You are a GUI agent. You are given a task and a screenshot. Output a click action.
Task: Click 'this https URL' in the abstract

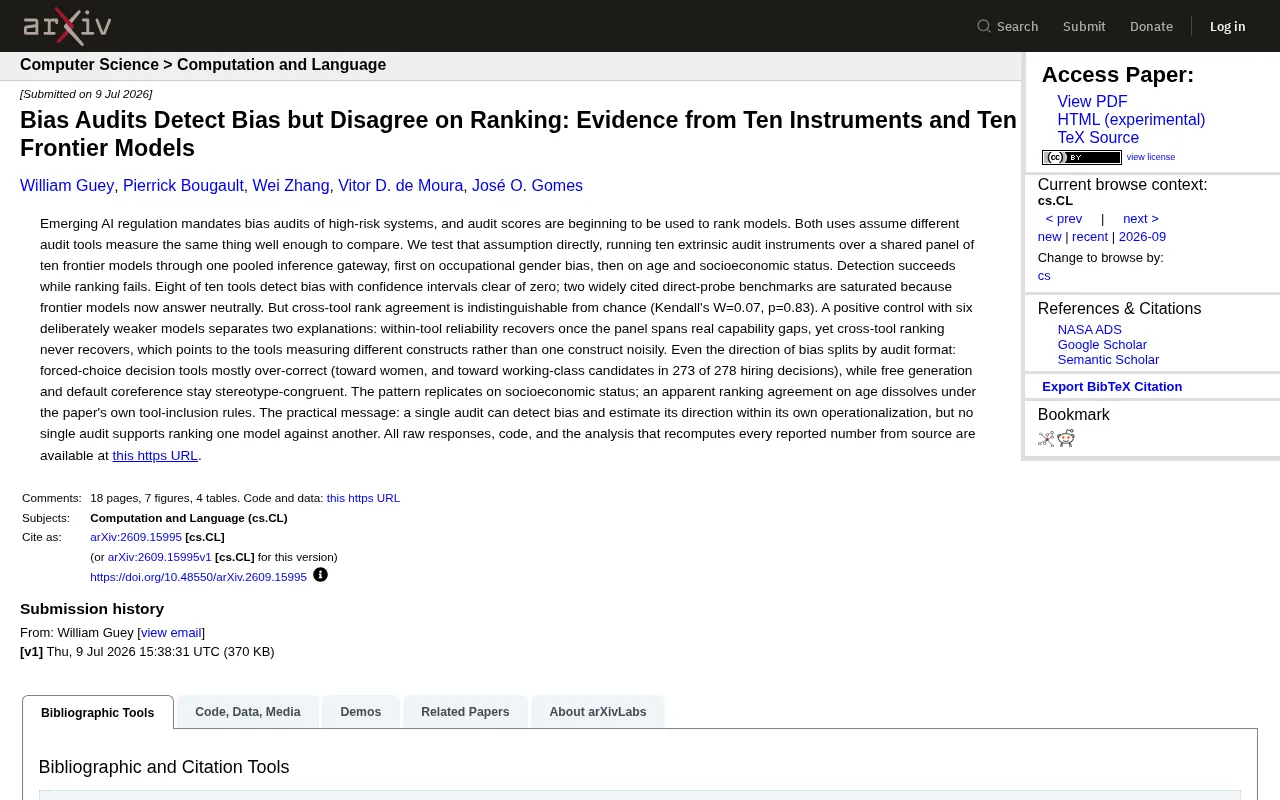pos(155,456)
